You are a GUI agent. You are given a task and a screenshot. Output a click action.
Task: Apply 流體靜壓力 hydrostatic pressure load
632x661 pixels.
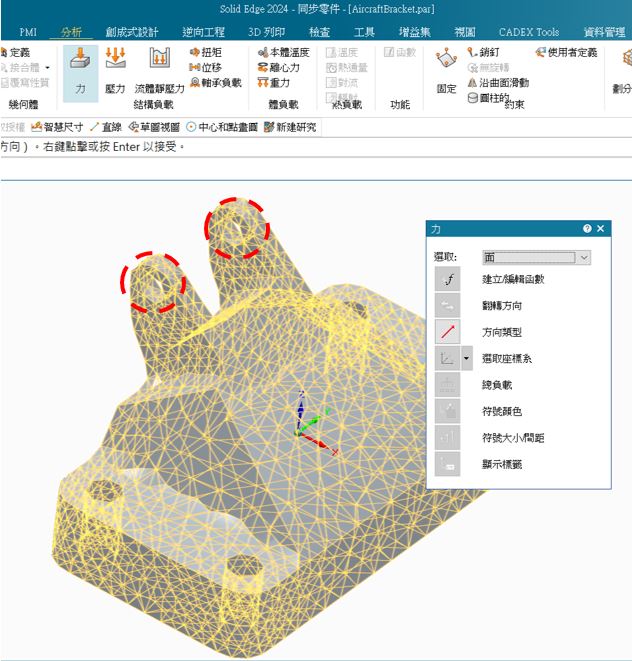click(160, 71)
